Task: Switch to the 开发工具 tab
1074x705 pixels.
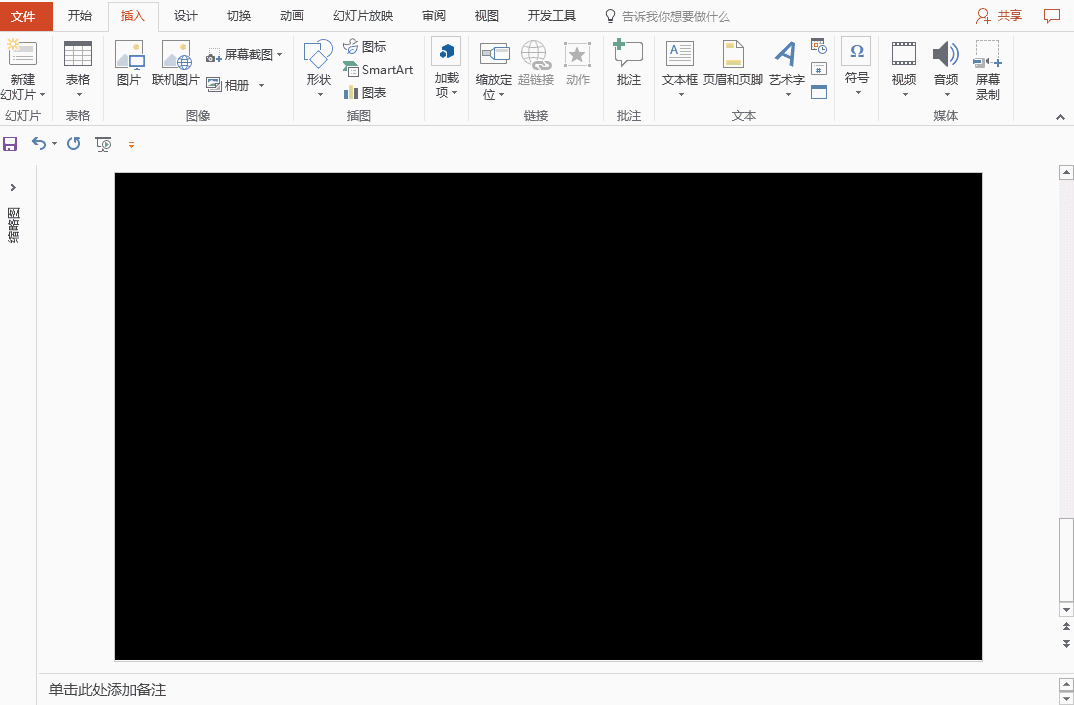Action: (552, 16)
